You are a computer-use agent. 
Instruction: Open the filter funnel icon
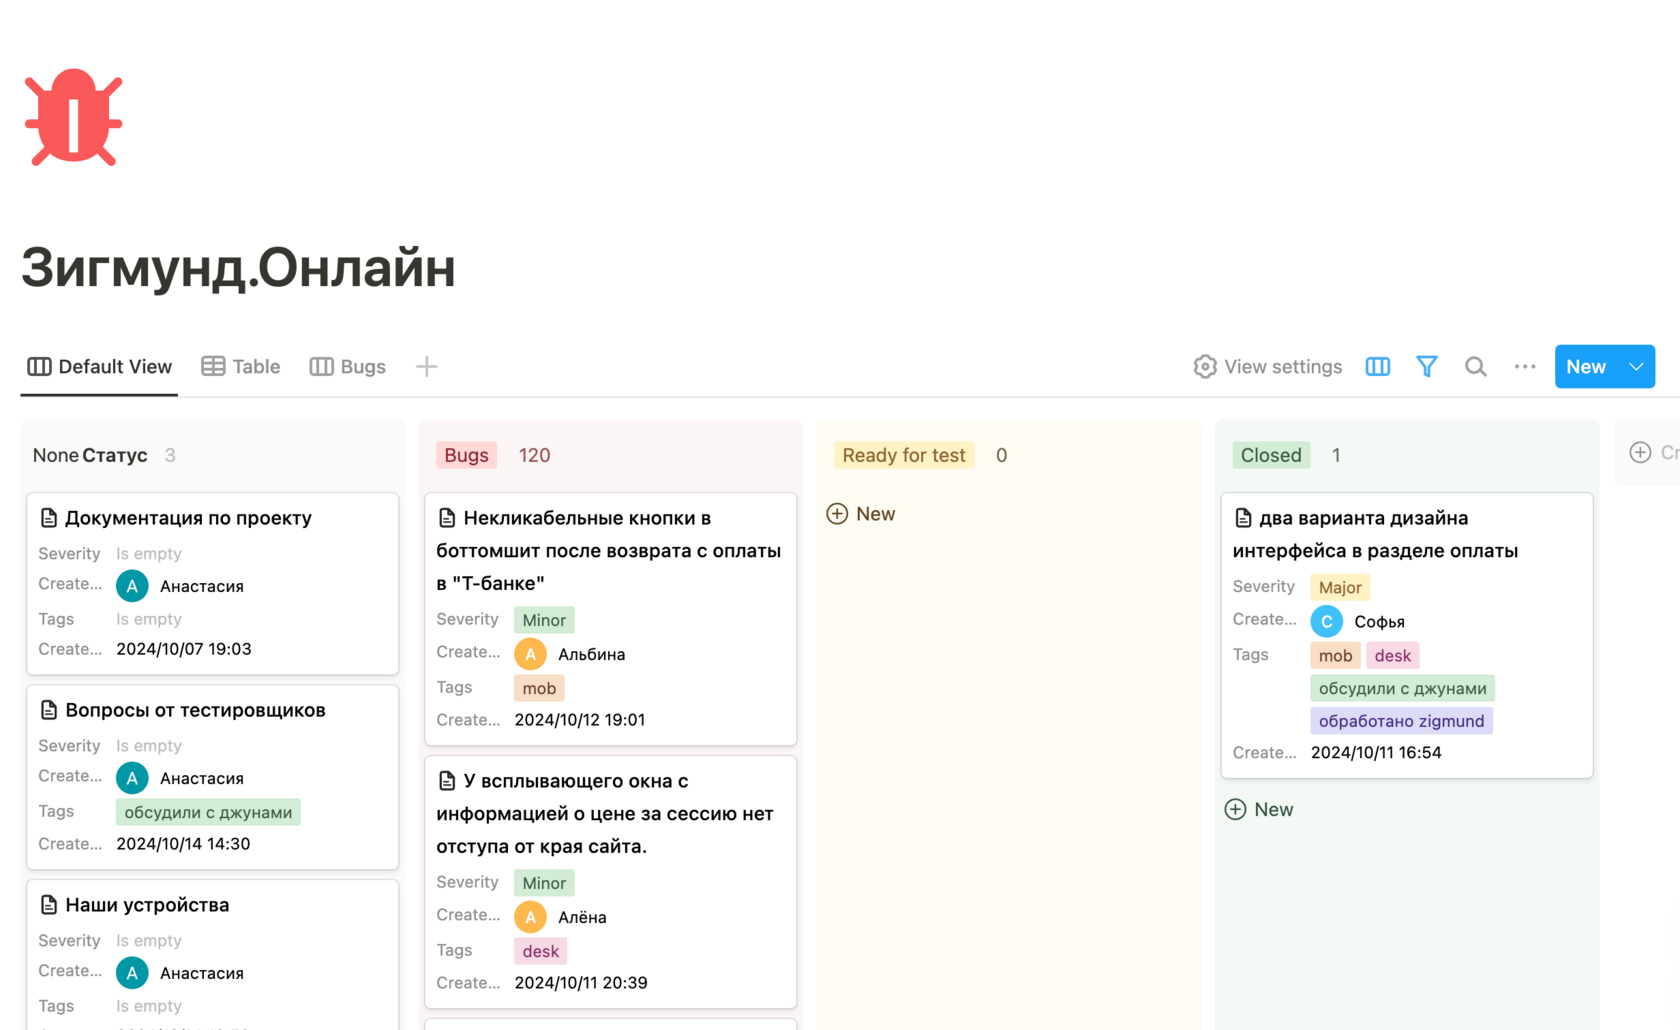point(1427,367)
